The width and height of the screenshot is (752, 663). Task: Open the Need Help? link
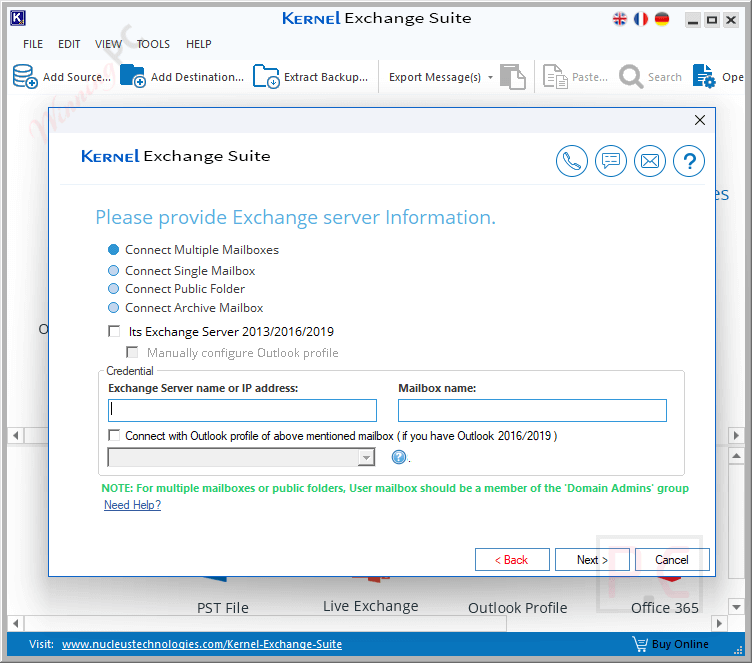(x=132, y=505)
